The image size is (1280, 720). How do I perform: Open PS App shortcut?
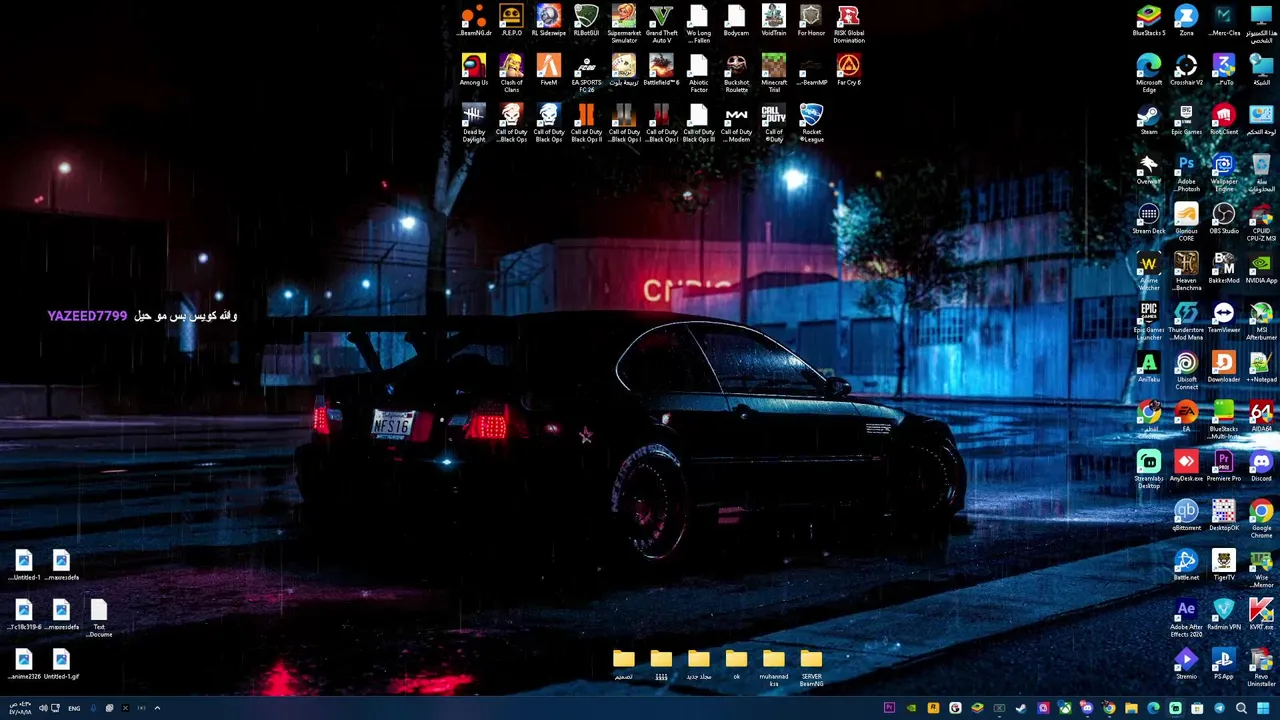(x=1224, y=665)
